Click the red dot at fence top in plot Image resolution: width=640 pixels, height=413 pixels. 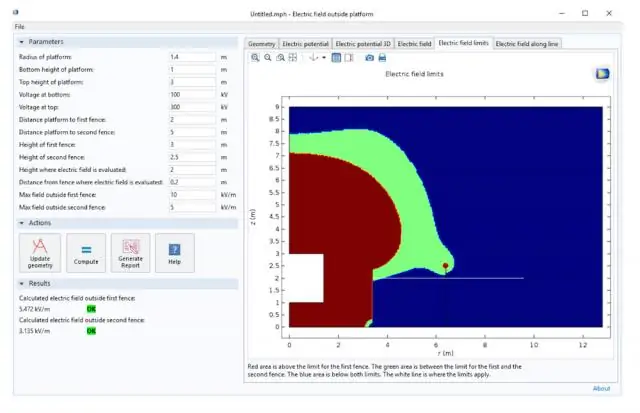445,266
